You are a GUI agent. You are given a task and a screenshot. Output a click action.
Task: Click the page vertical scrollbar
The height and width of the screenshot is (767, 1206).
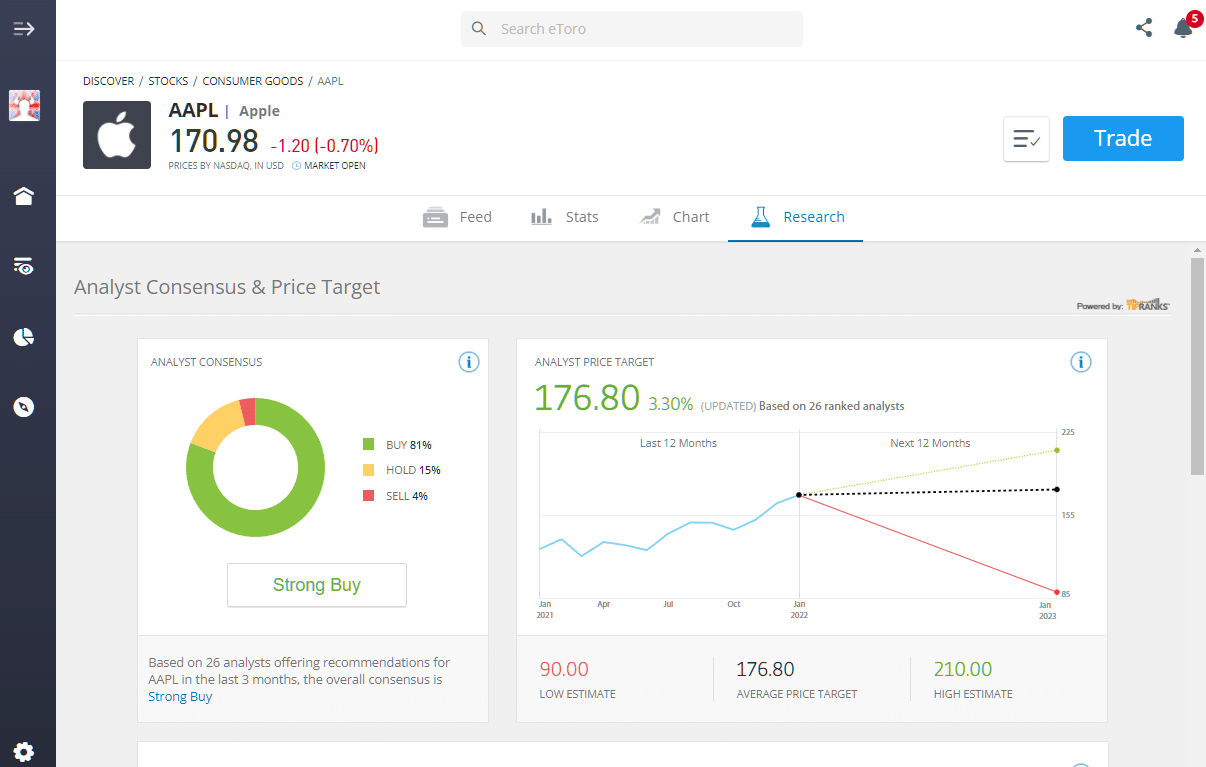1197,366
